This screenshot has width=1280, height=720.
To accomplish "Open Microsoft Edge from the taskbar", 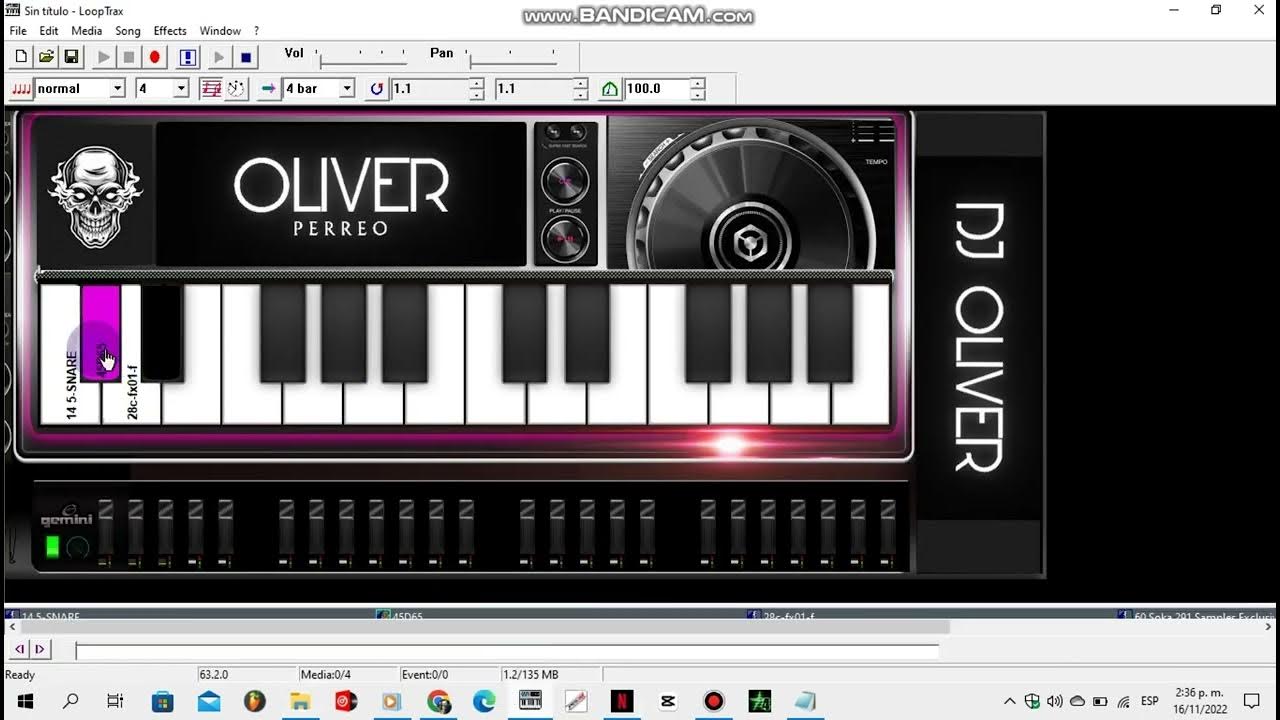I will [x=484, y=701].
